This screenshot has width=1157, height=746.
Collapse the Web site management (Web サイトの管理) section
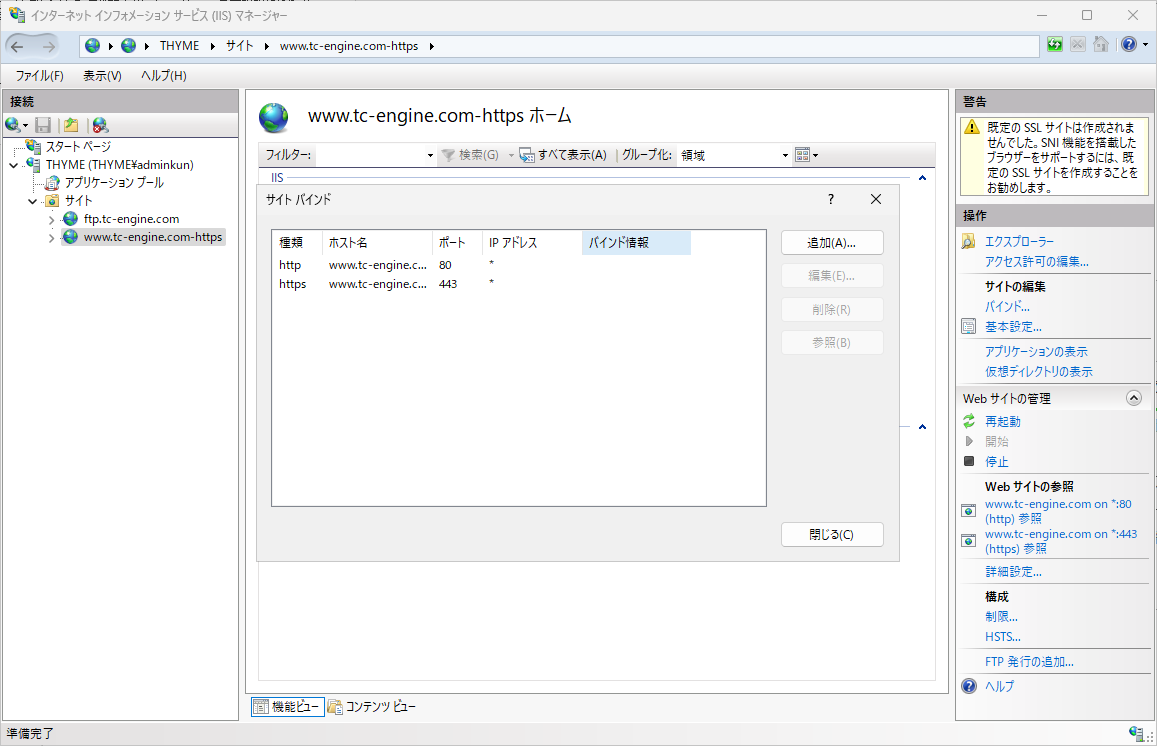(1133, 398)
